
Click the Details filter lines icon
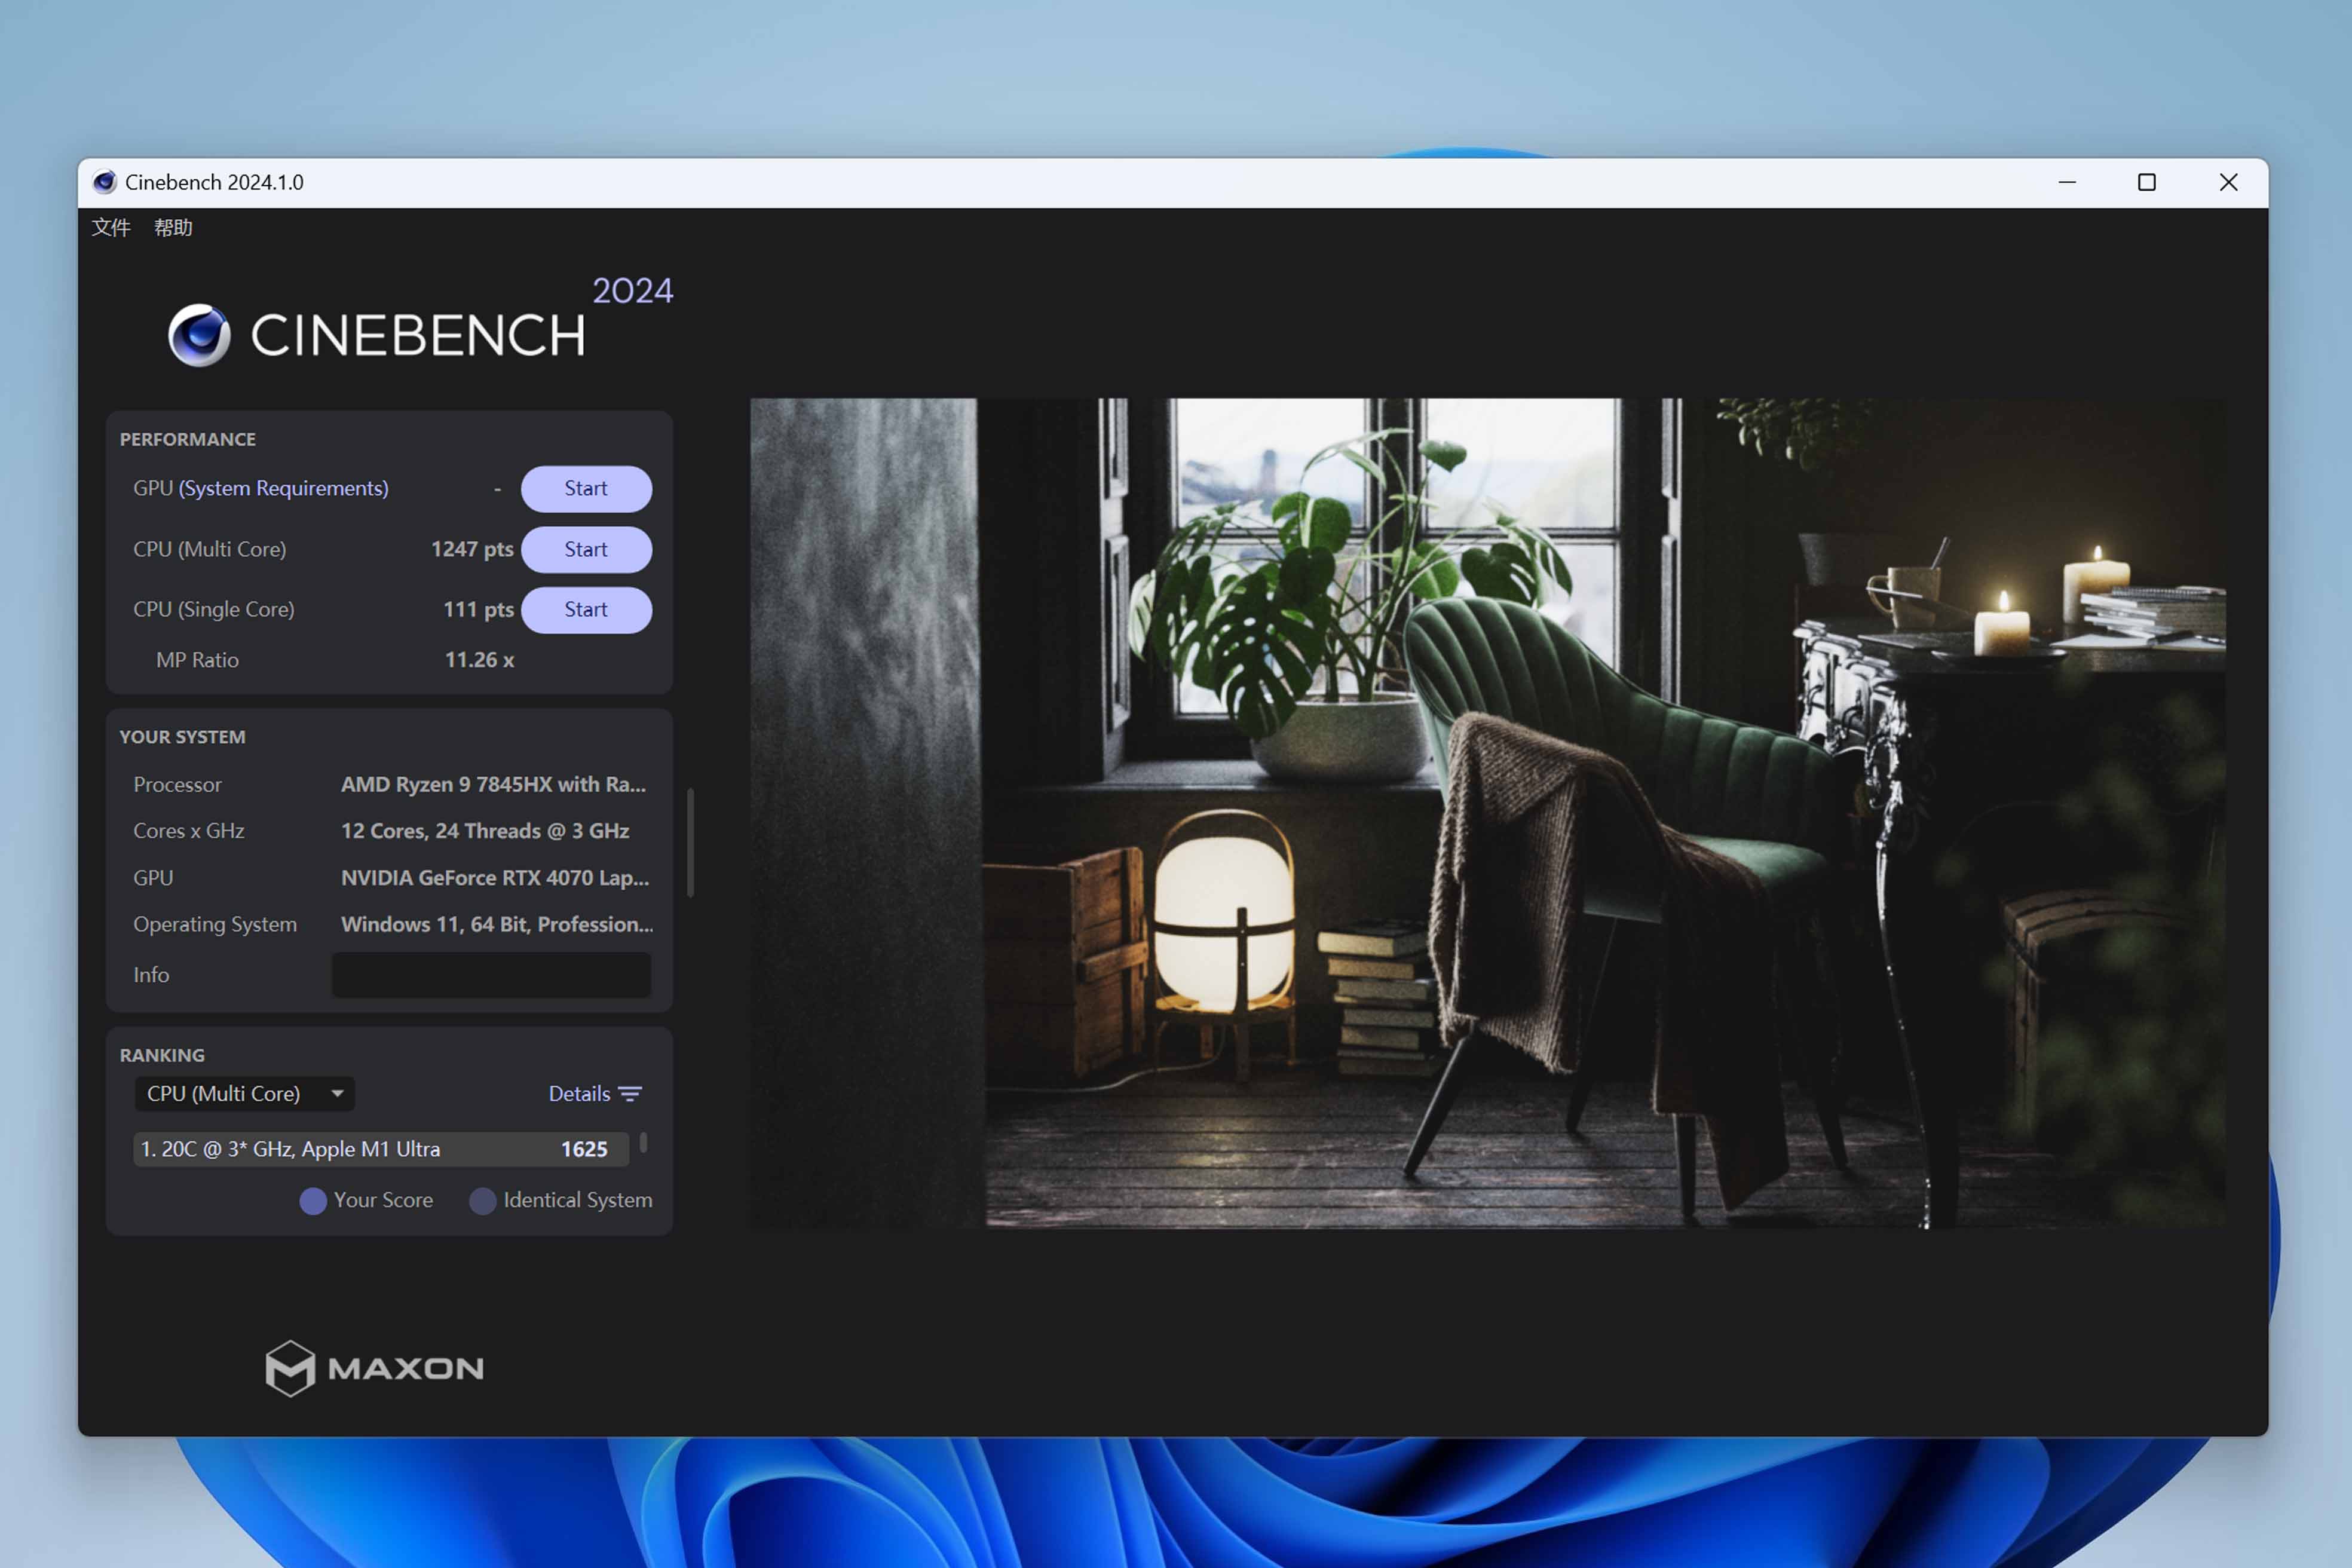630,1094
